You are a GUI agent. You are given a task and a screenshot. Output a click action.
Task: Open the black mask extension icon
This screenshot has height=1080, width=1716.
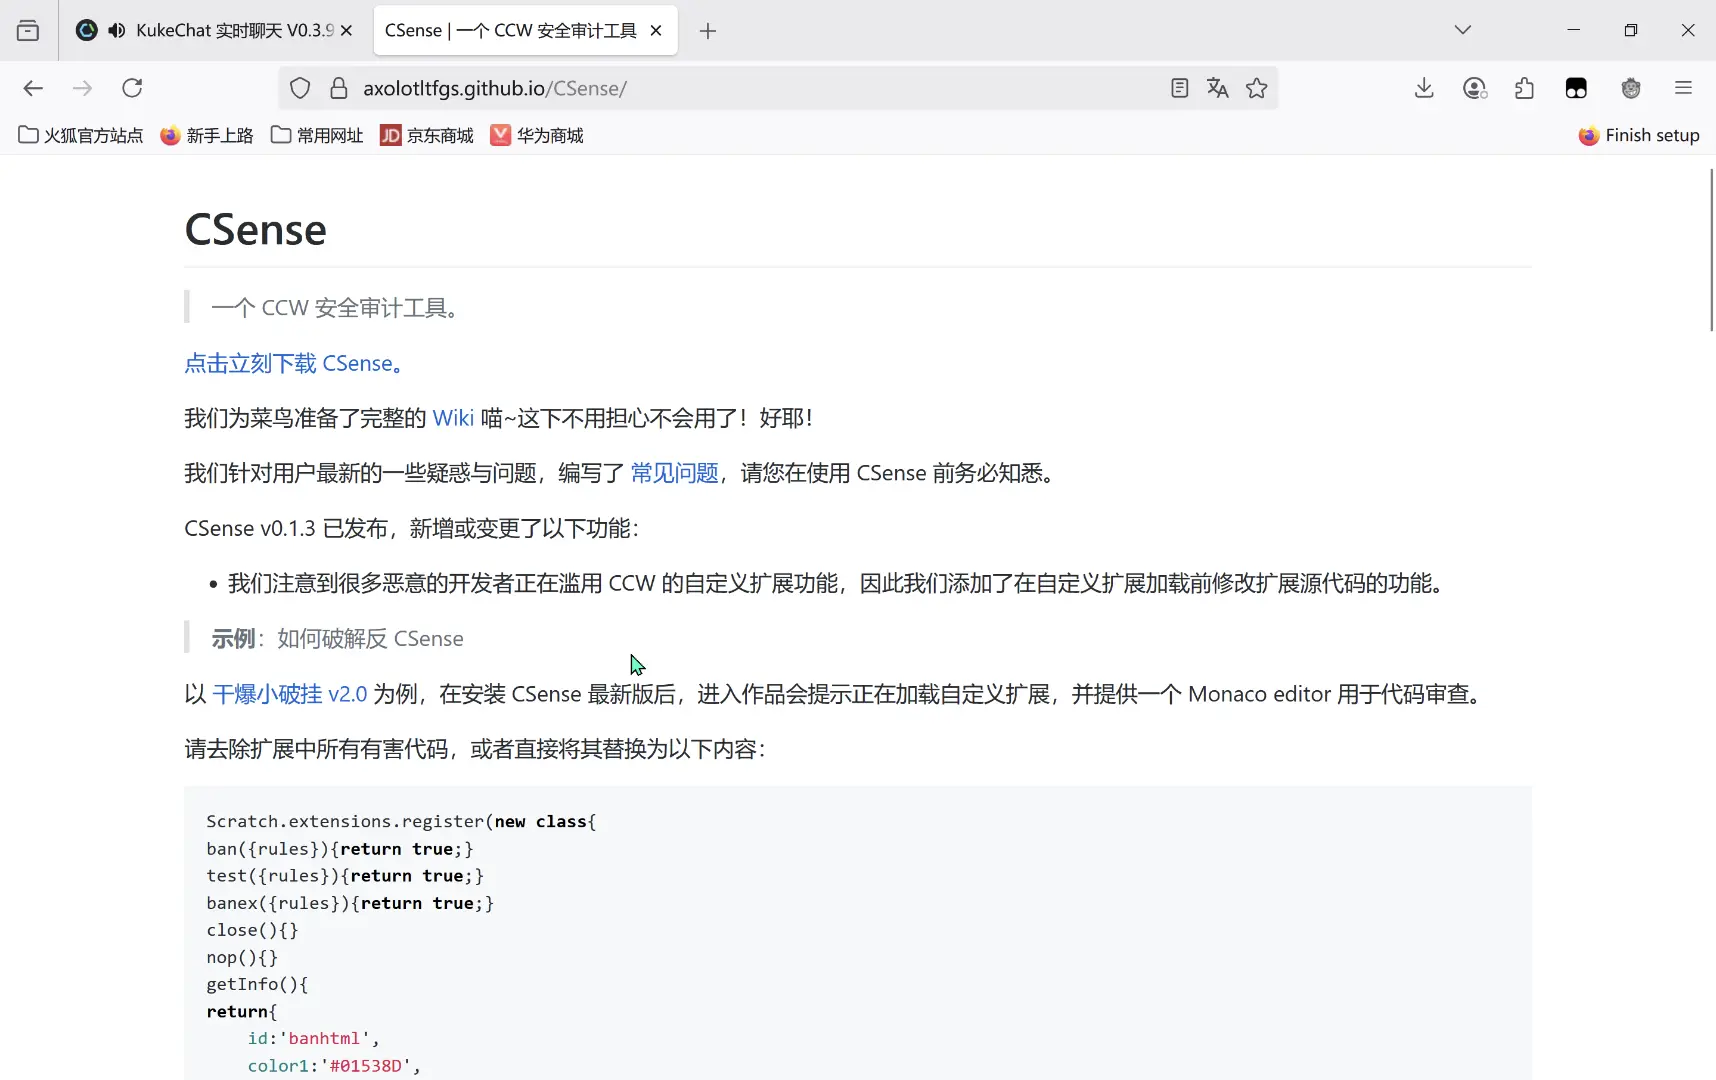pyautogui.click(x=1576, y=88)
